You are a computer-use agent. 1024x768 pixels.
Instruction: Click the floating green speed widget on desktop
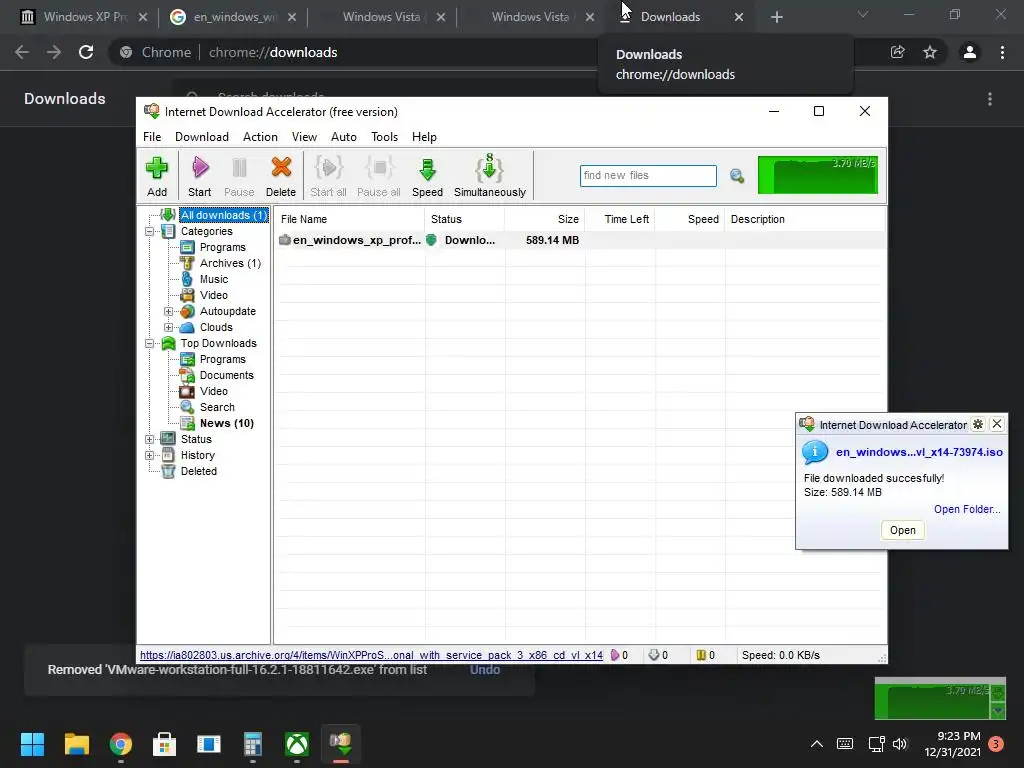940,699
